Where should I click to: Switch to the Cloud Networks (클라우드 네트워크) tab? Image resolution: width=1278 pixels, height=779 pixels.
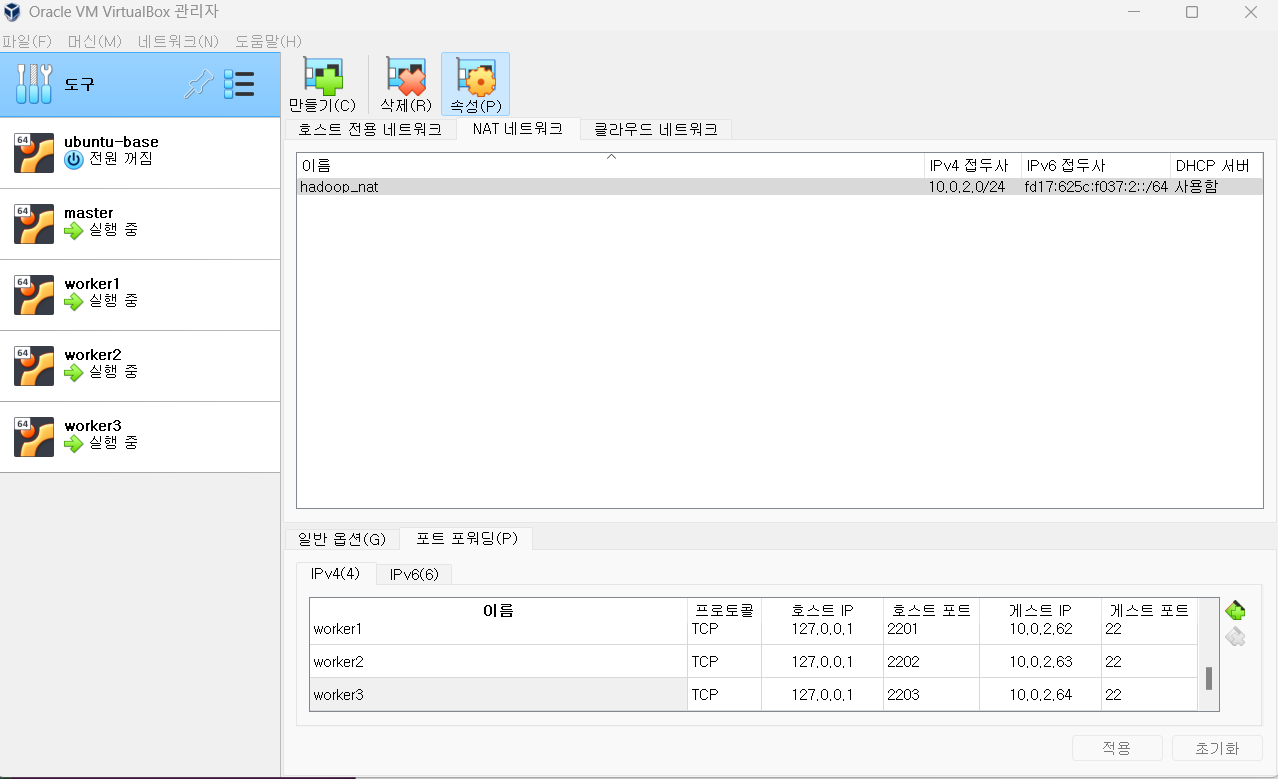(x=656, y=129)
